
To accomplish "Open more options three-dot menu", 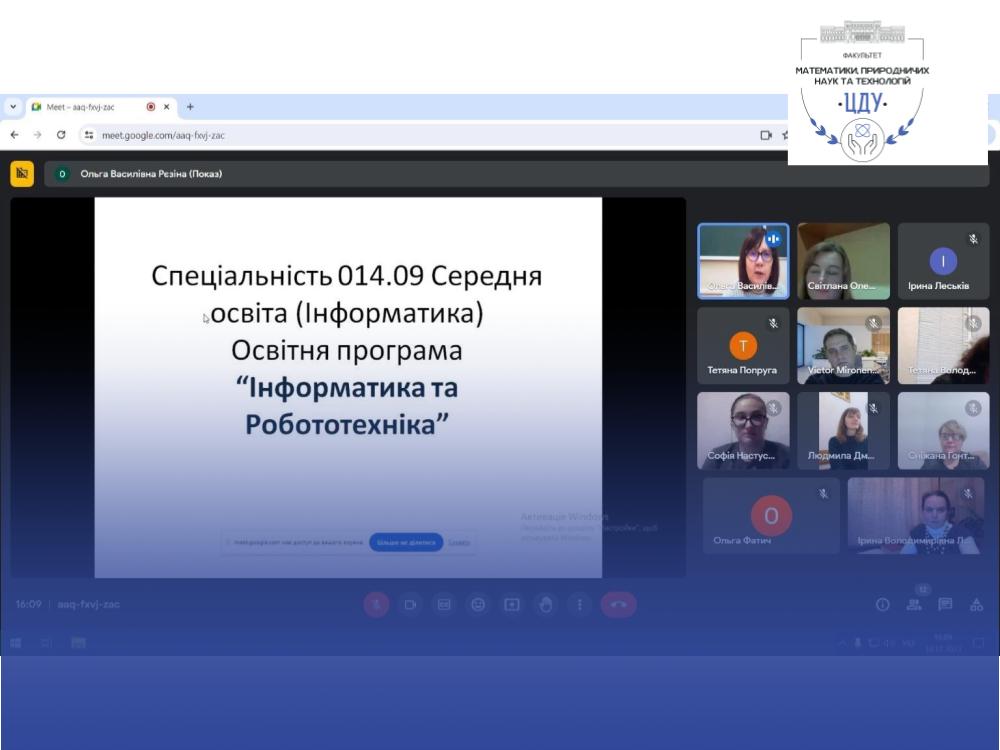I will click(580, 604).
